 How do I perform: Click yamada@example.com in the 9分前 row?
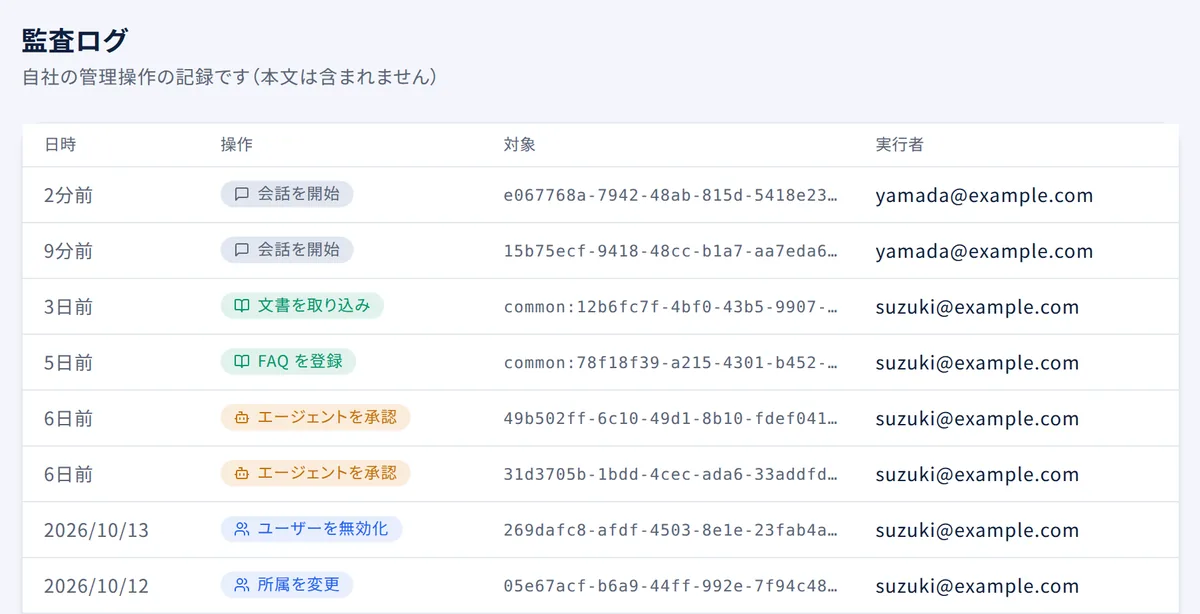point(985,251)
